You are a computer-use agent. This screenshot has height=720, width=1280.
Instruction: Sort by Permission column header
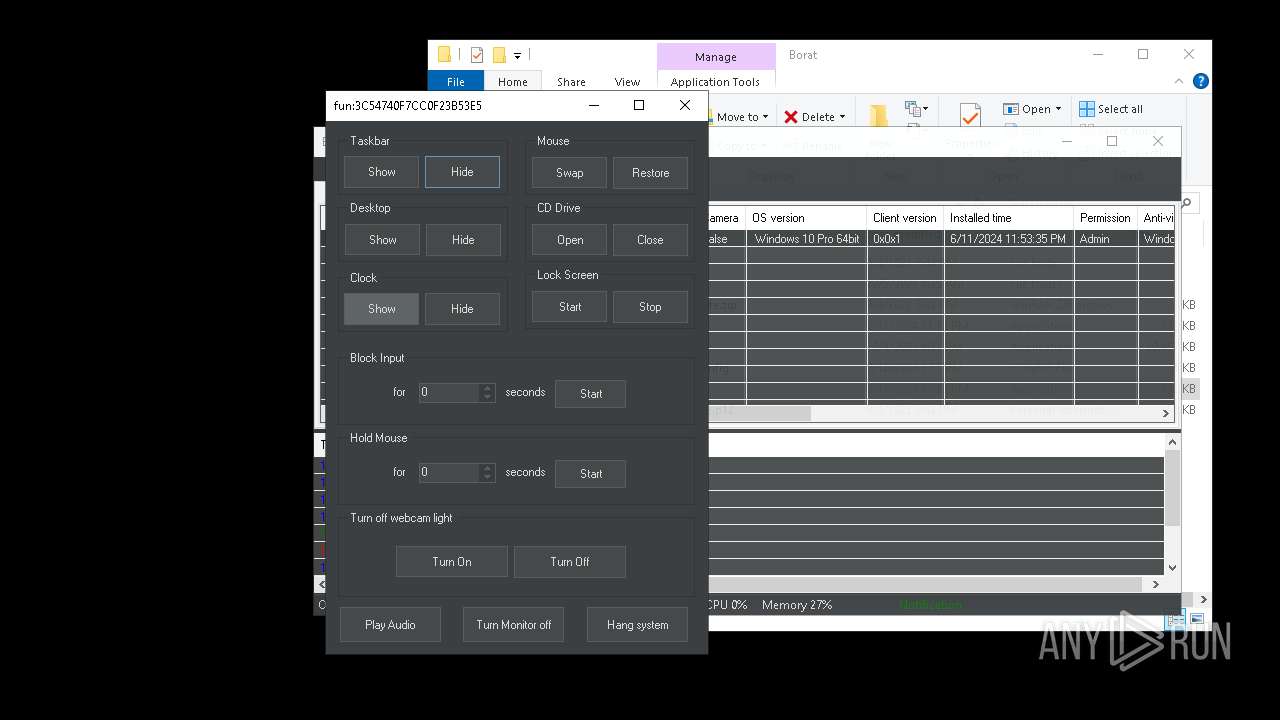1106,218
